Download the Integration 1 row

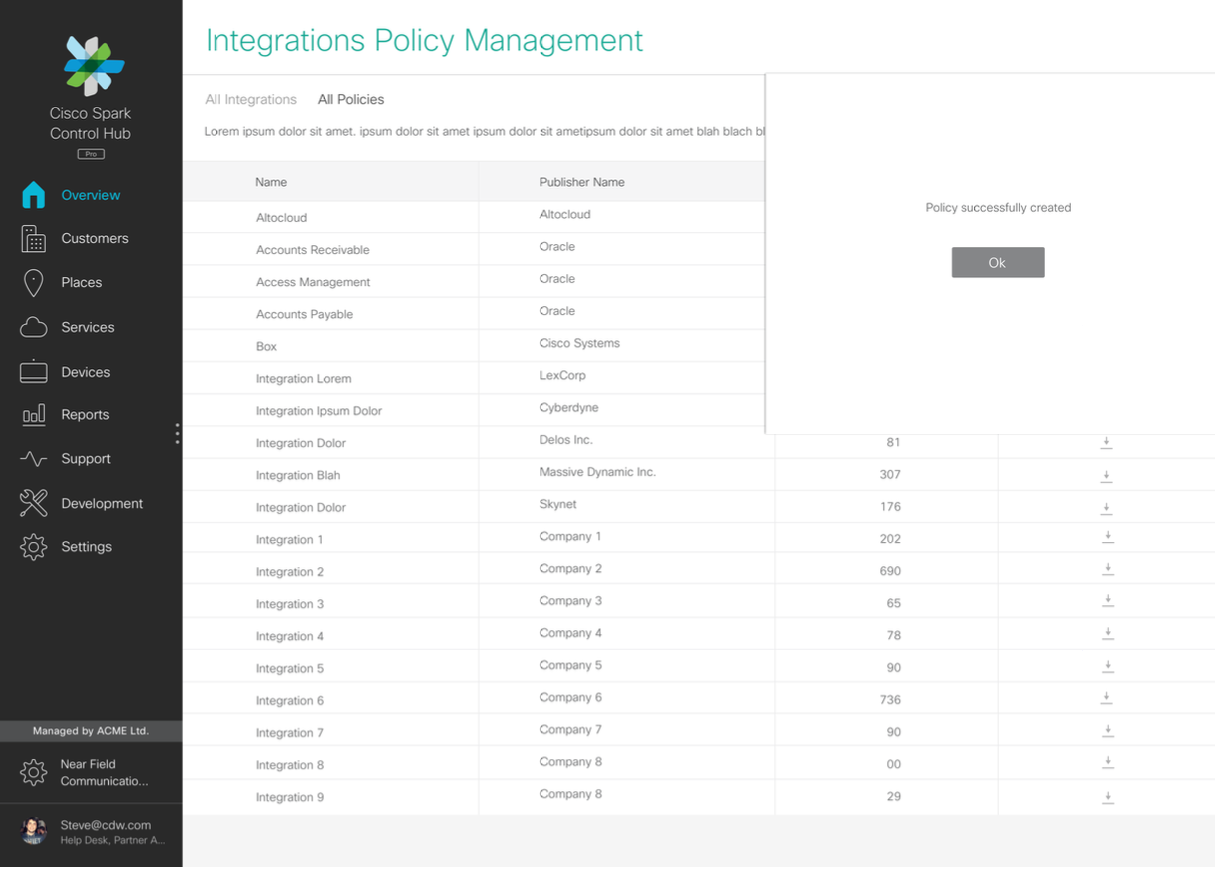(1107, 538)
